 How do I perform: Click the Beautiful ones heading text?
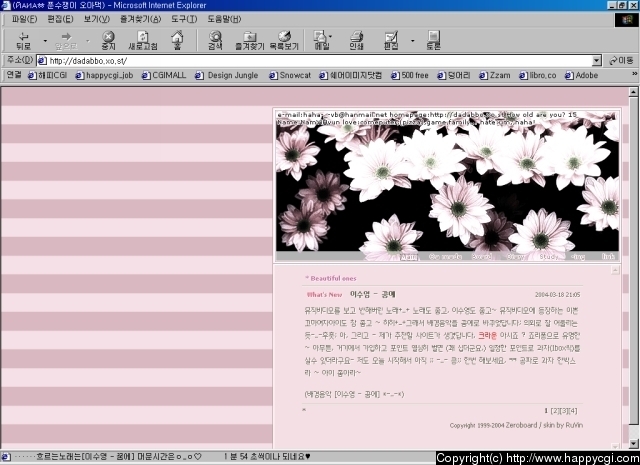click(x=333, y=278)
